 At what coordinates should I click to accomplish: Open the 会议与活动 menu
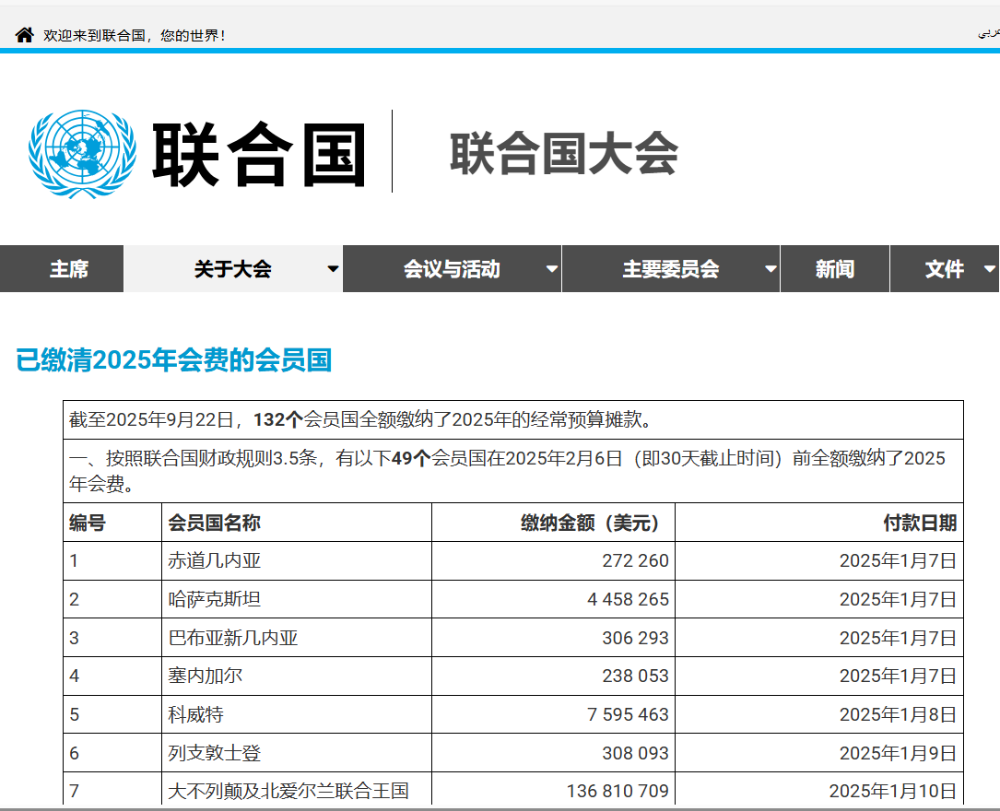click(451, 269)
